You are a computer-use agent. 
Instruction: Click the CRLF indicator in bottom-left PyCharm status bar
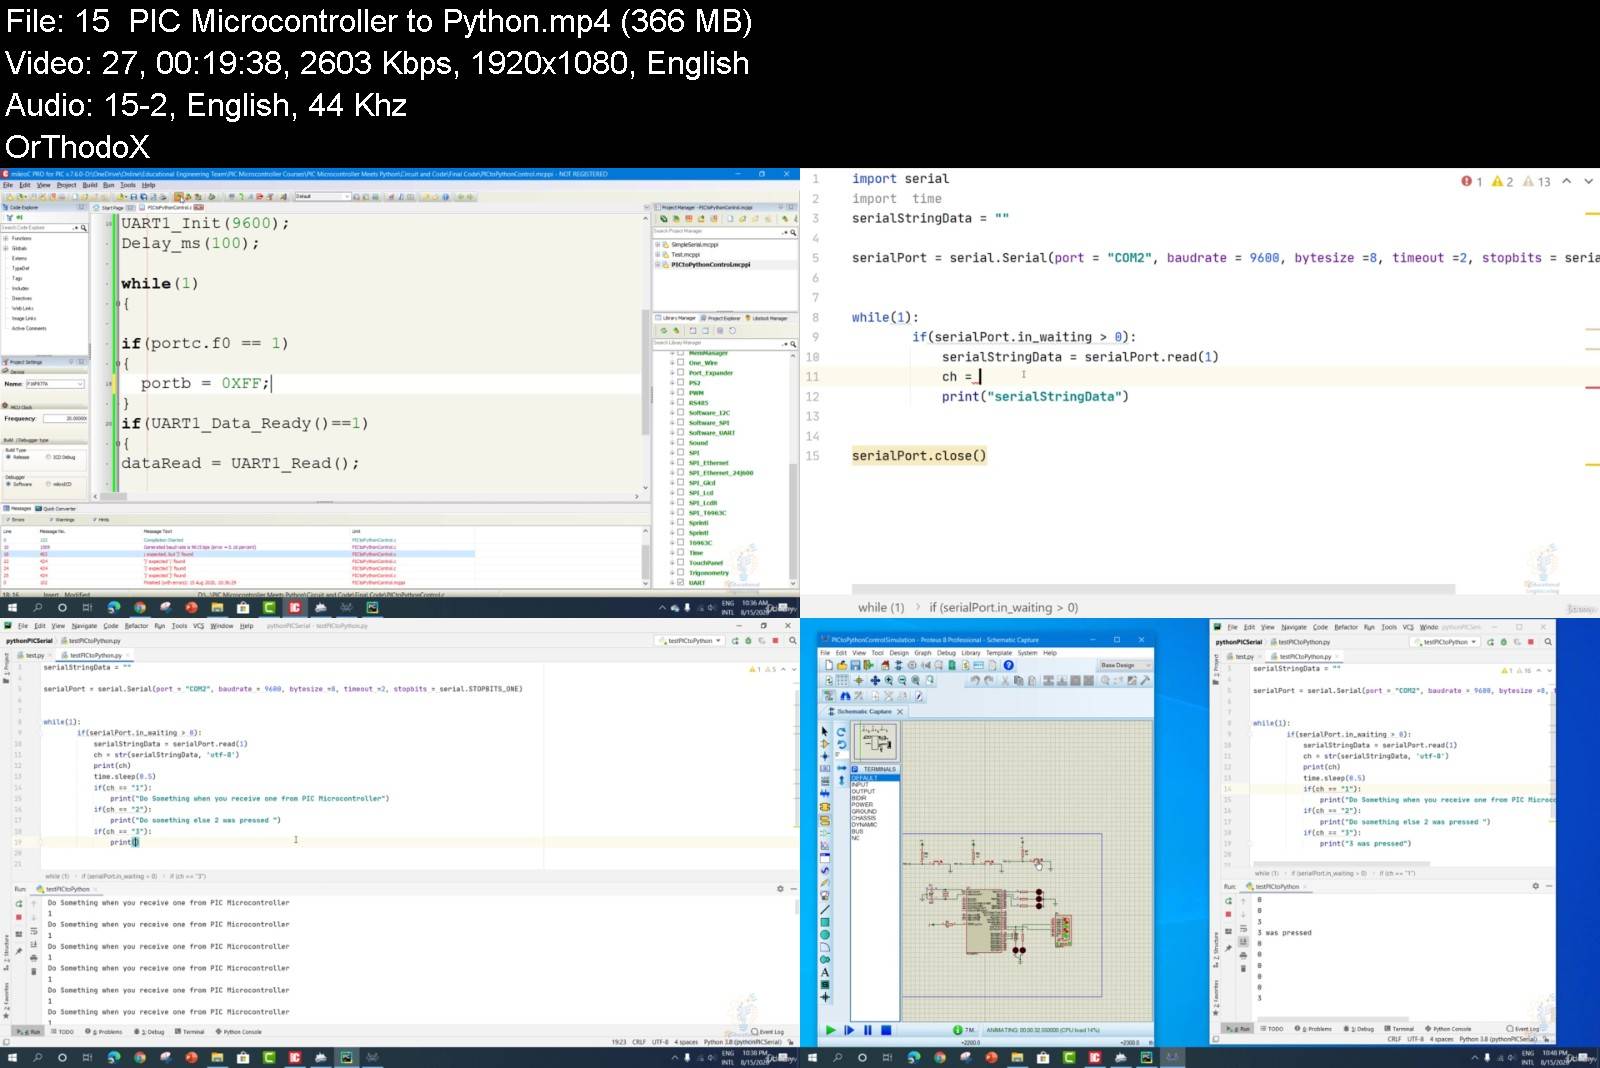(639, 1042)
